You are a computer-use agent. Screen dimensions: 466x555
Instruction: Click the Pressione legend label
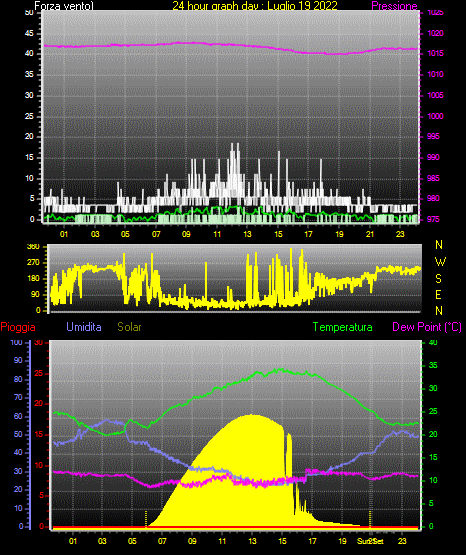pos(394,6)
